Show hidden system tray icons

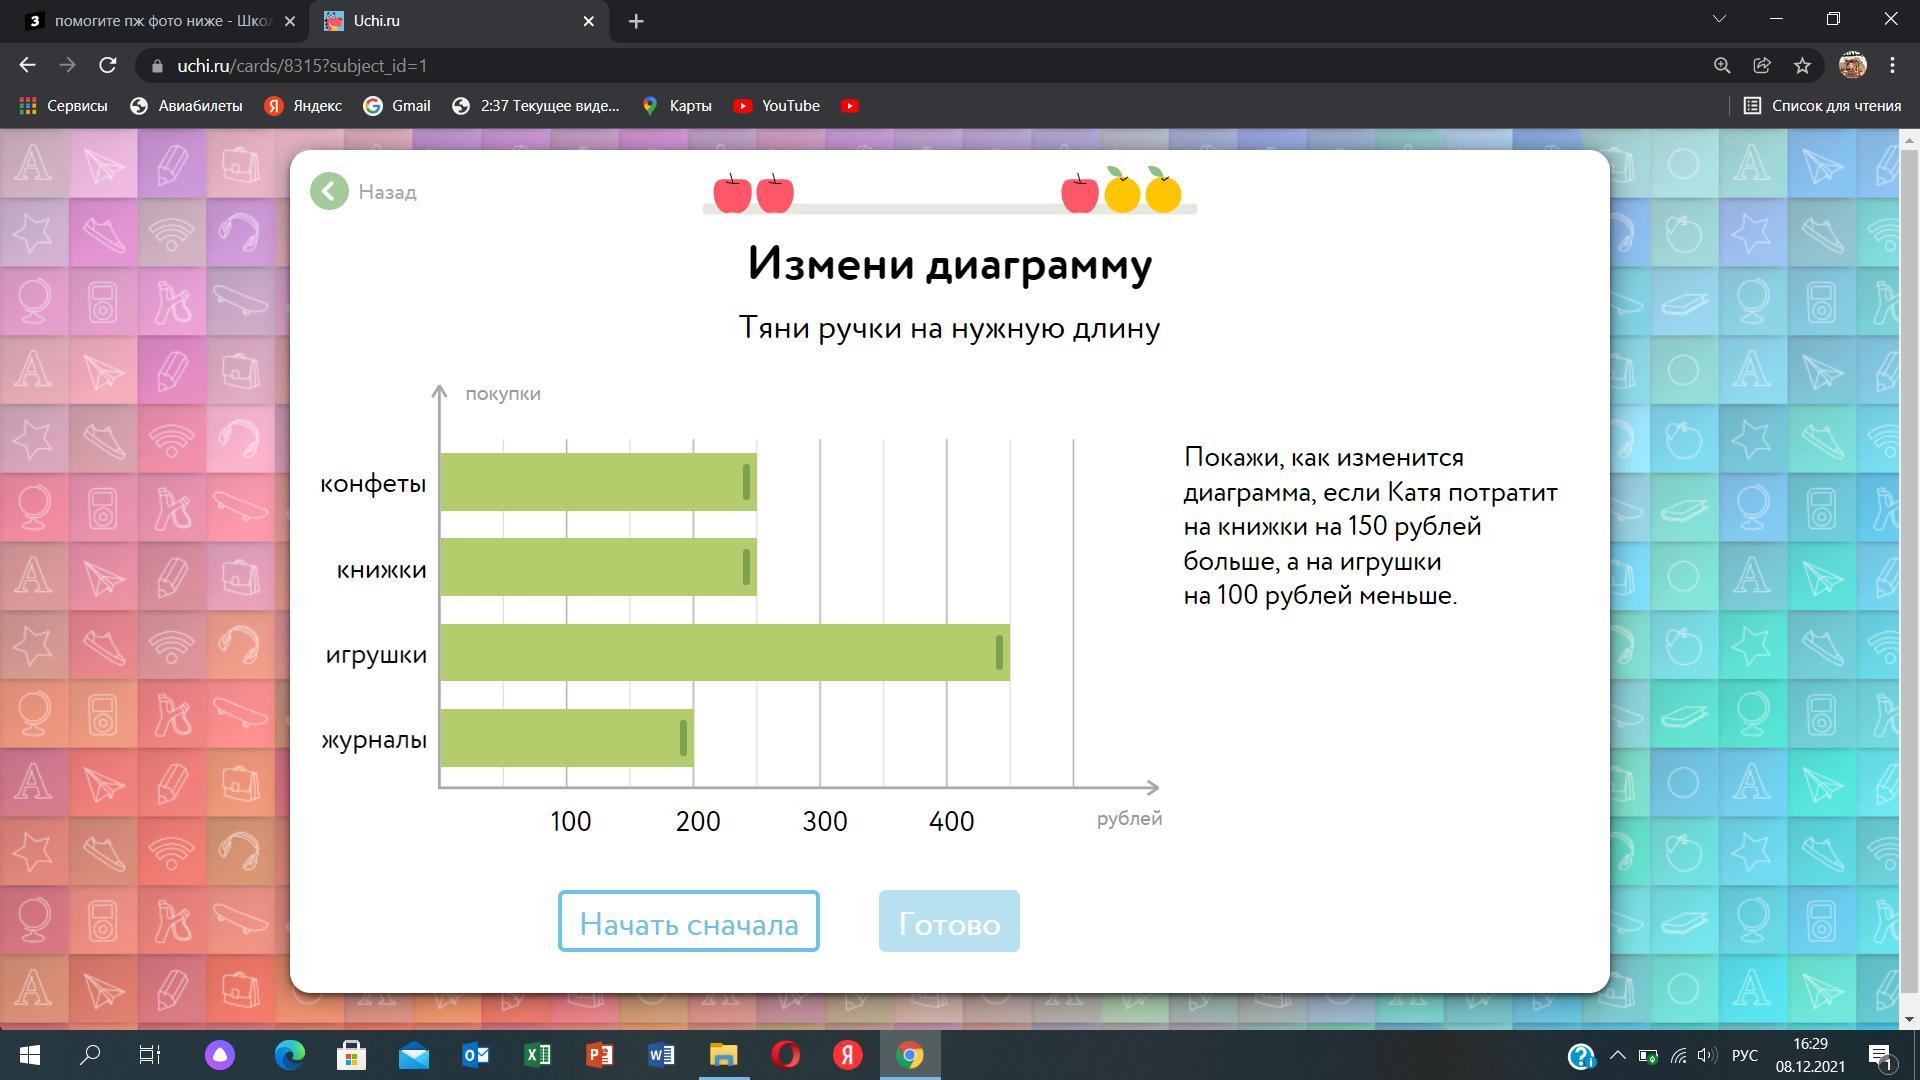coord(1617,1055)
